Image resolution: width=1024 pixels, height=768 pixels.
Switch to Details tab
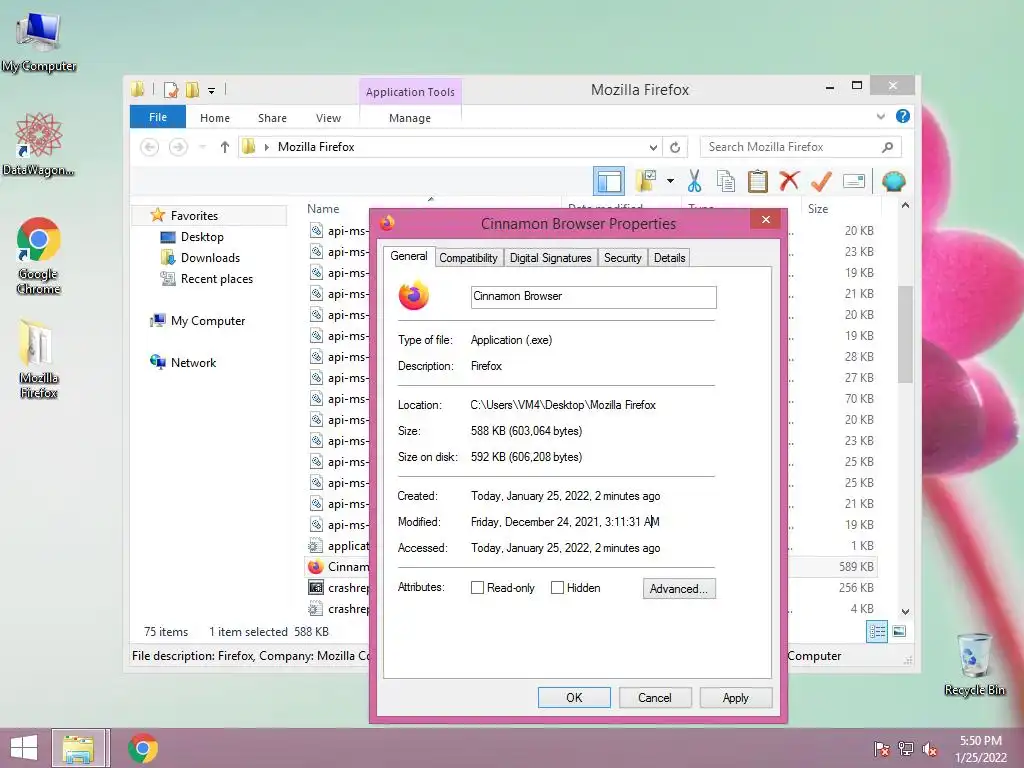669,258
